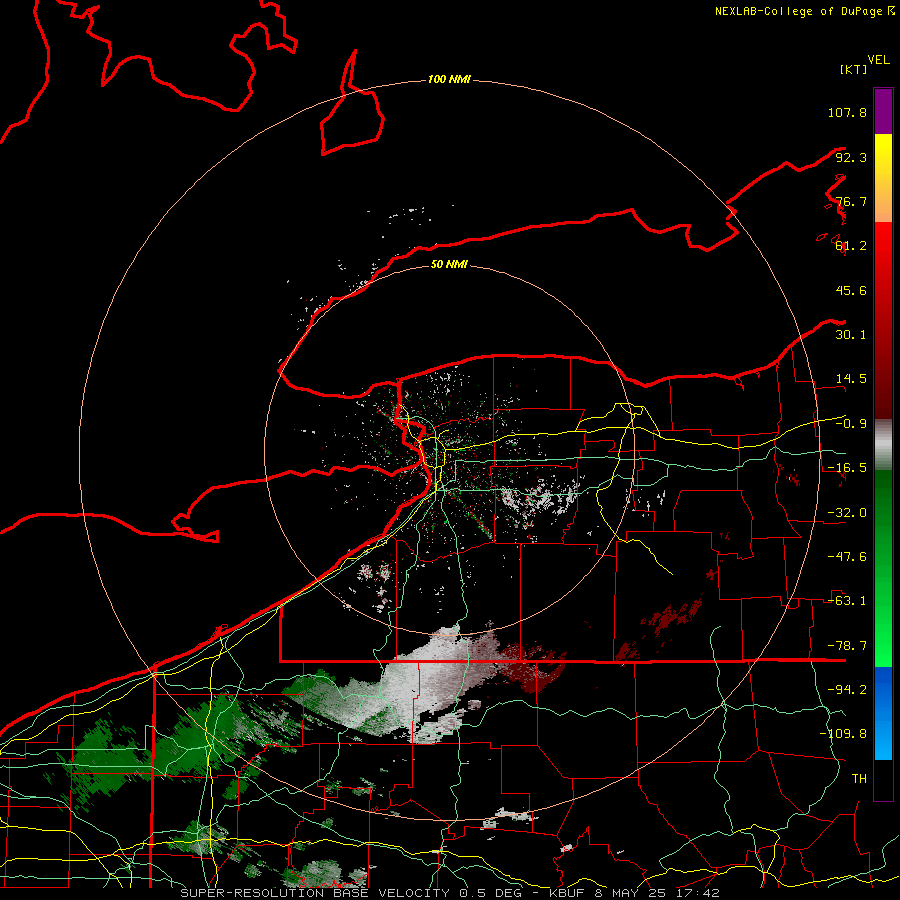Click the 100 NMI range ring label

pos(449,79)
